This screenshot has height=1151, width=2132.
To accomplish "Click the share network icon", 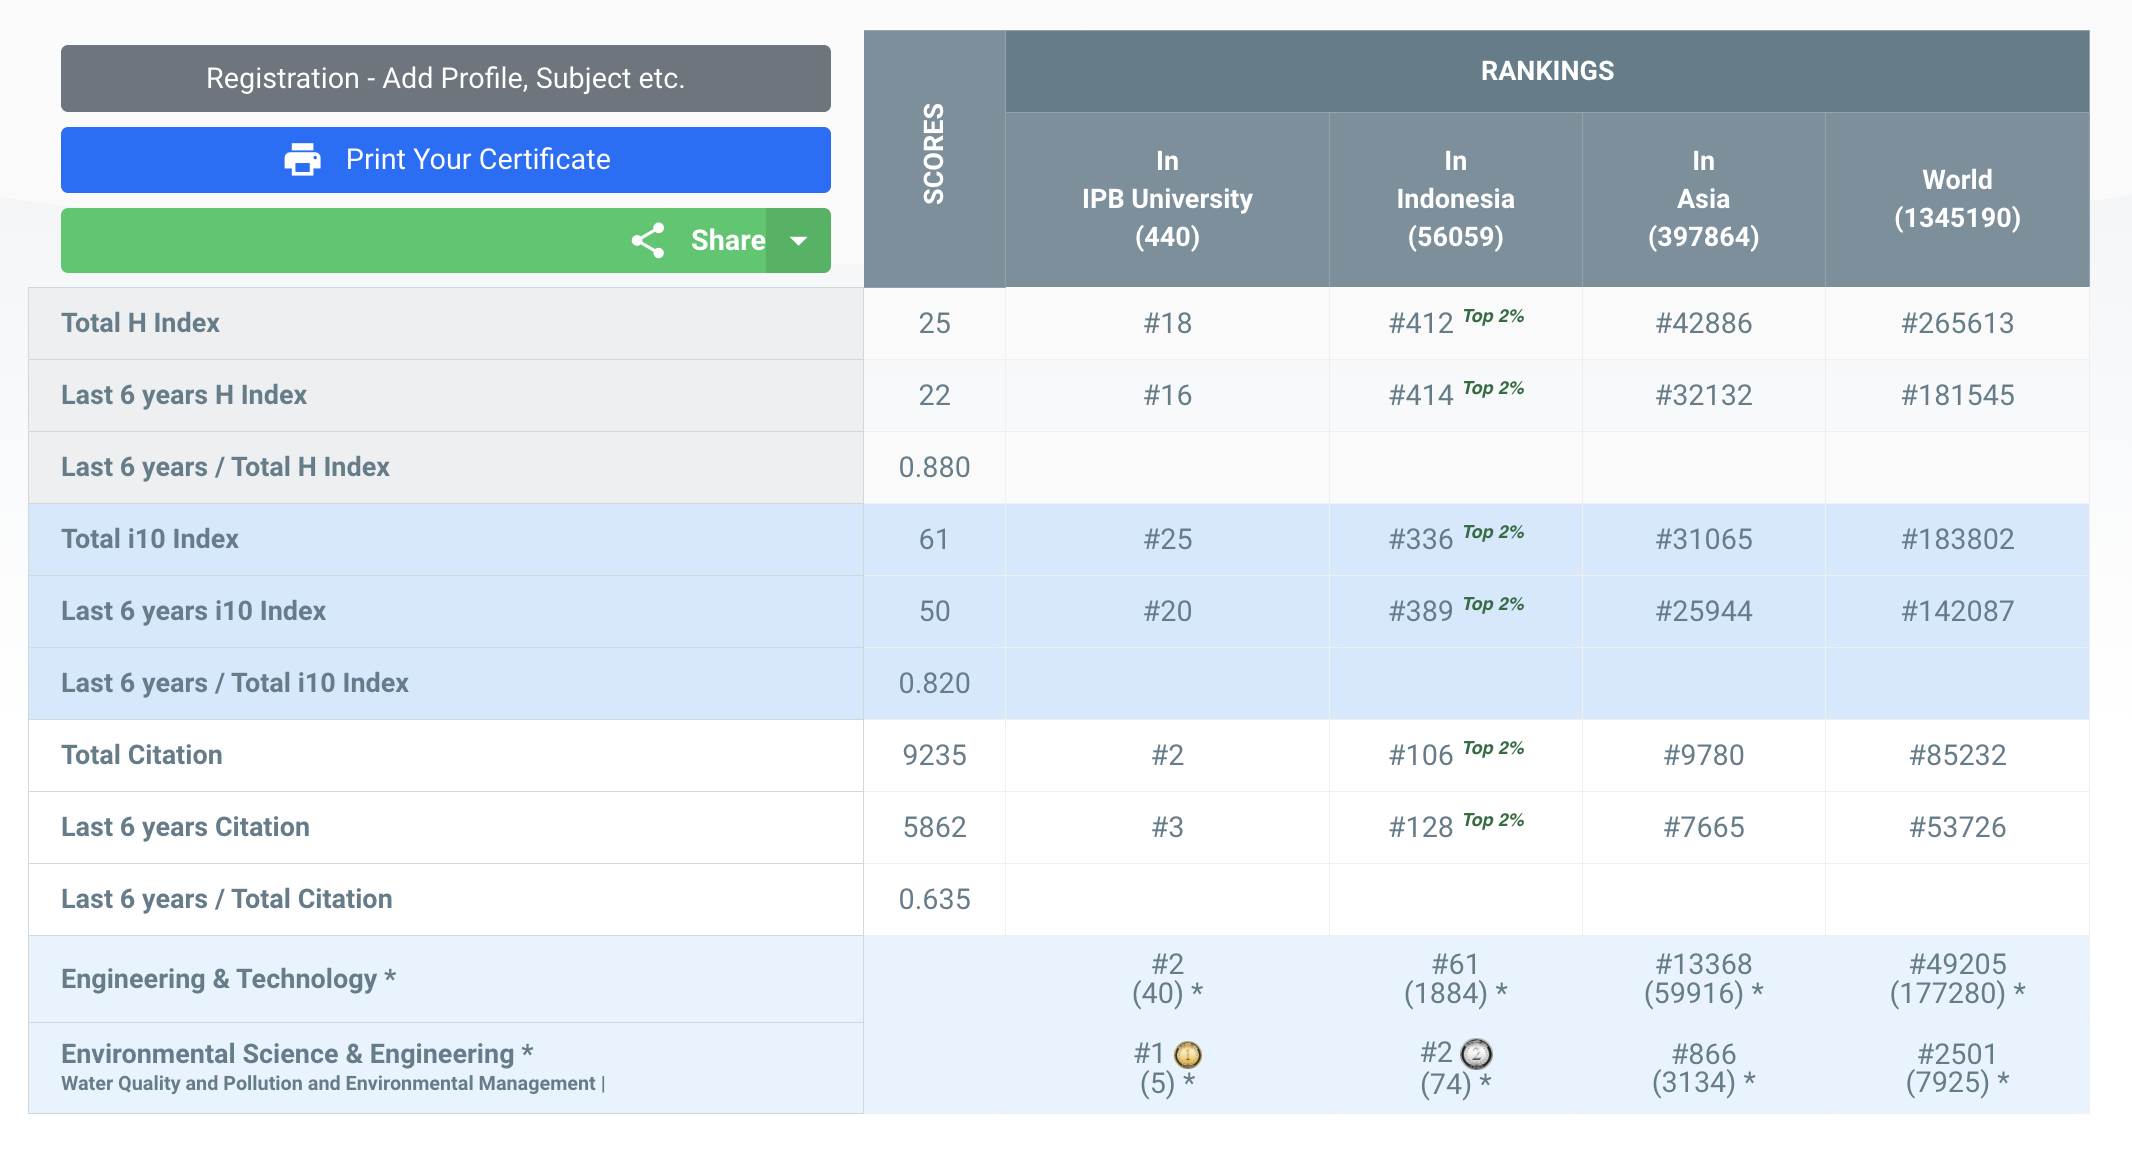I will click(x=648, y=241).
